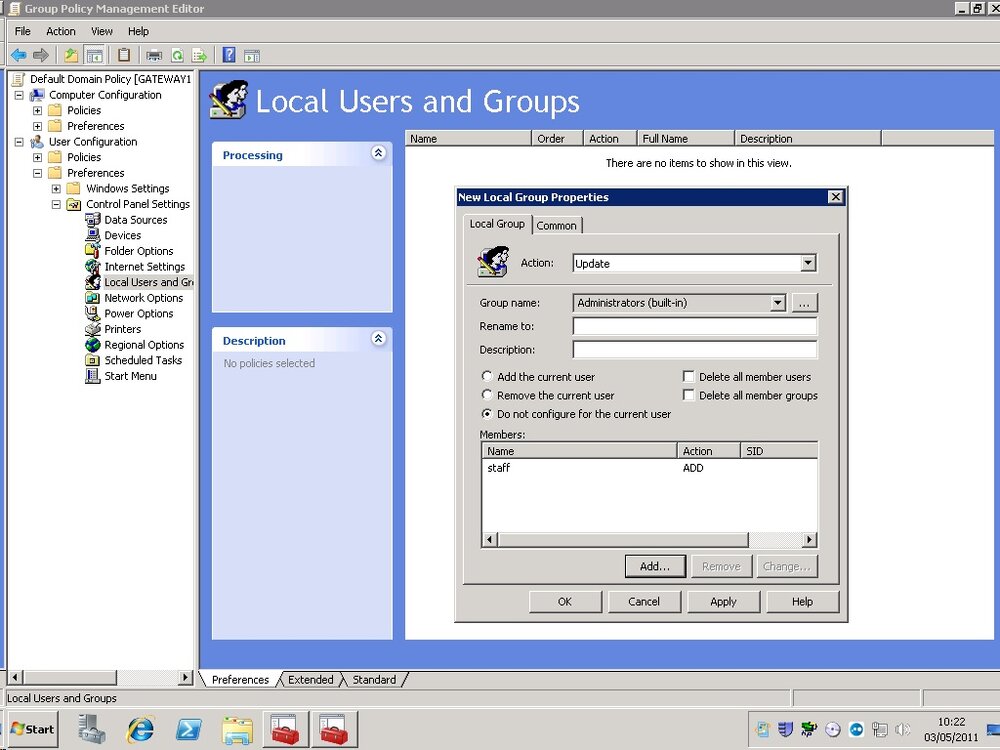Click the dialog Help button
The image size is (1000, 750).
tap(802, 601)
